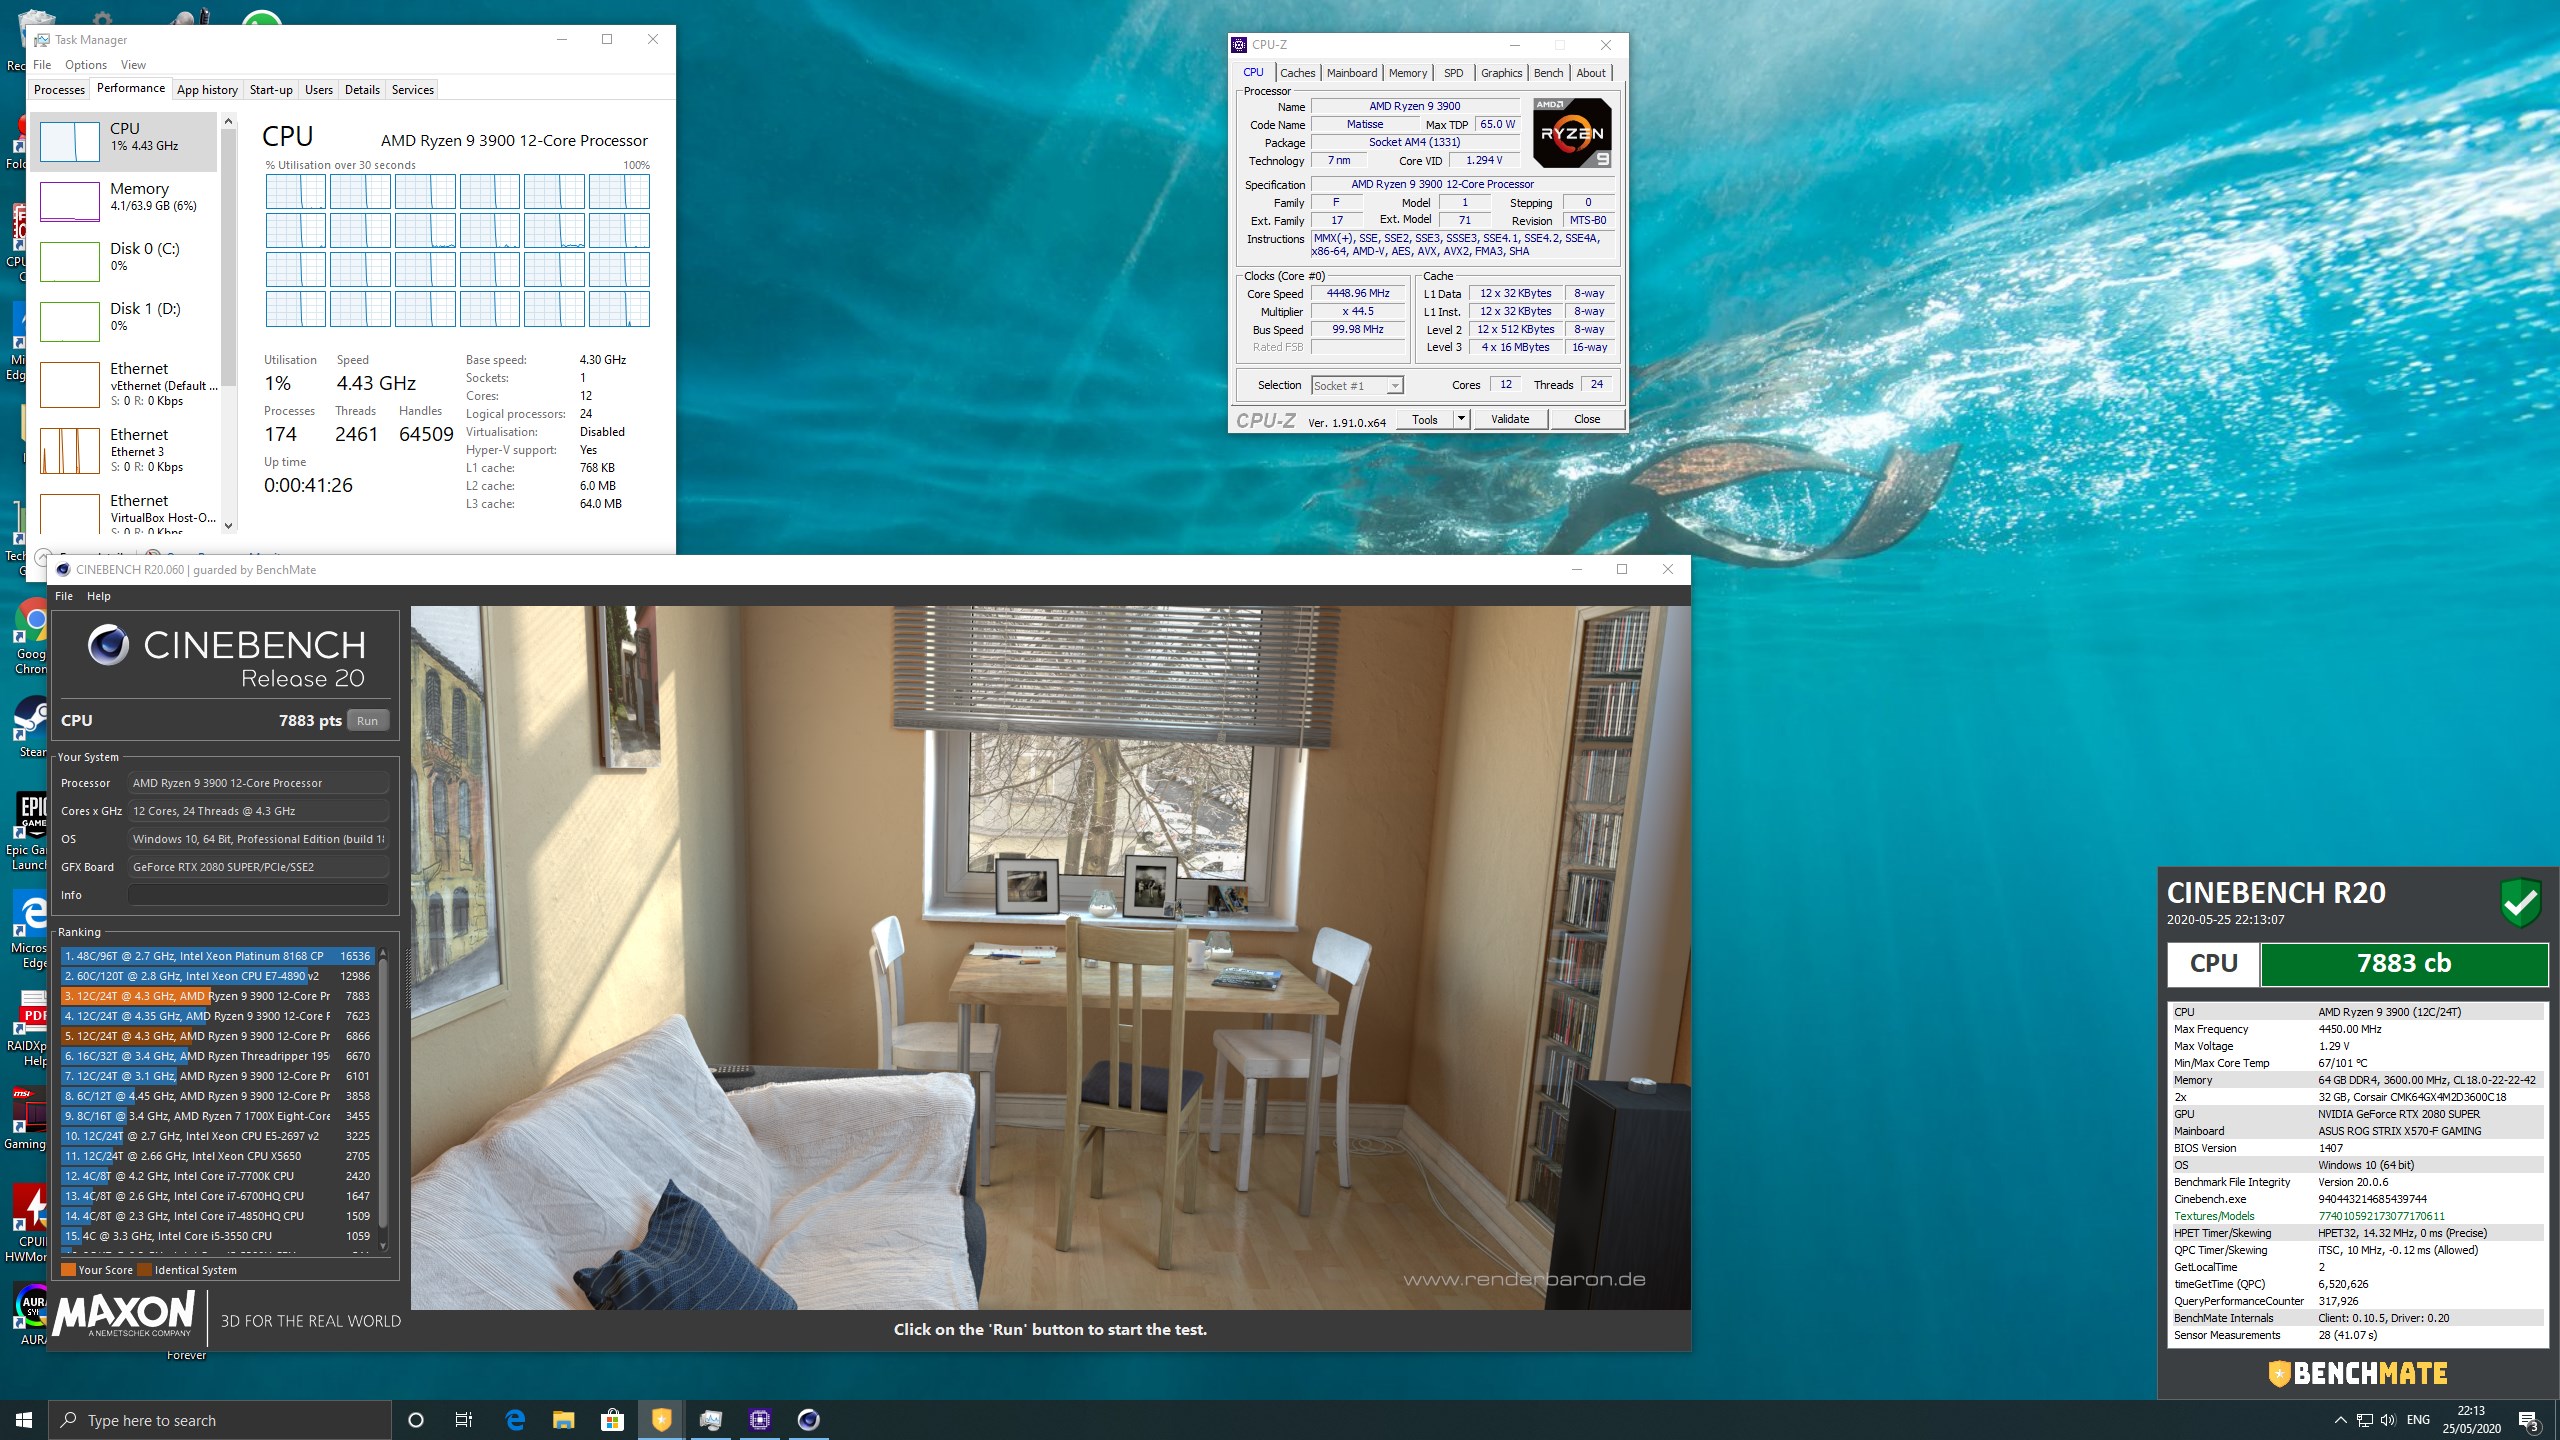Open Cortana from the taskbar

pos(416,1420)
